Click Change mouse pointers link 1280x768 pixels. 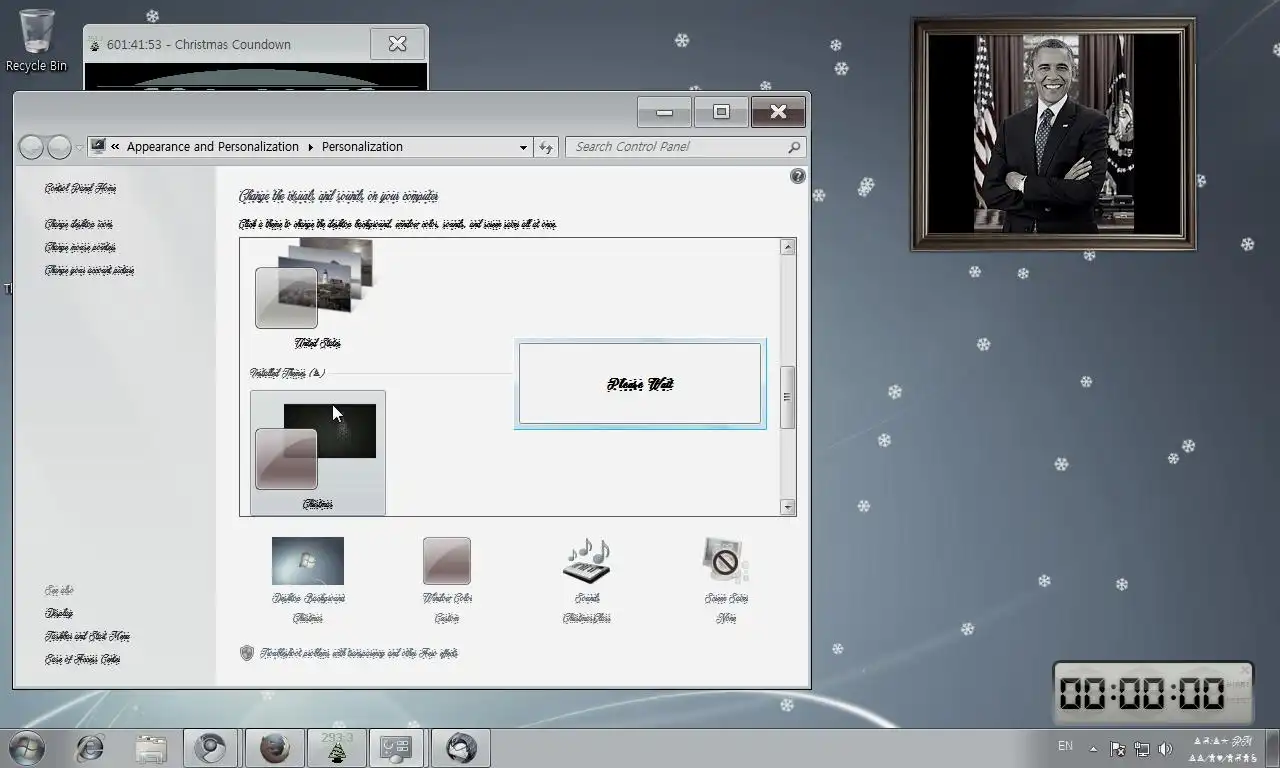[80, 247]
